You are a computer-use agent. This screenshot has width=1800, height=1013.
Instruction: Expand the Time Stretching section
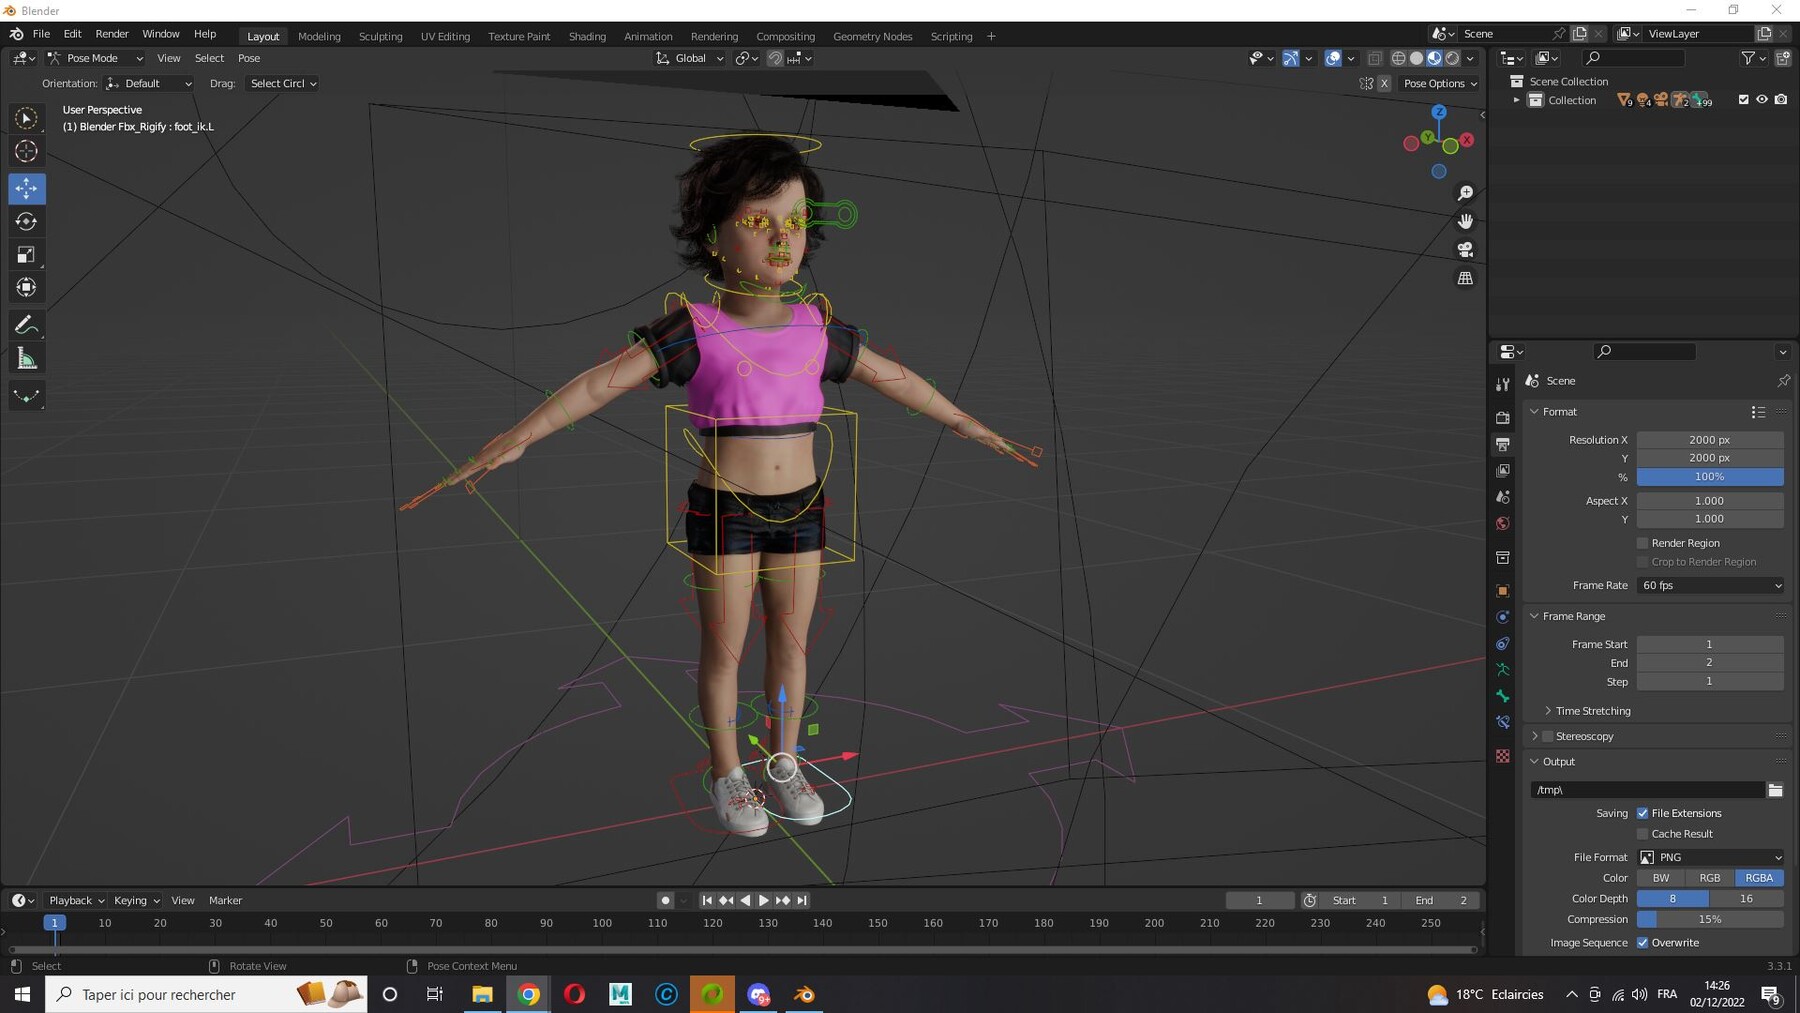pos(1592,710)
